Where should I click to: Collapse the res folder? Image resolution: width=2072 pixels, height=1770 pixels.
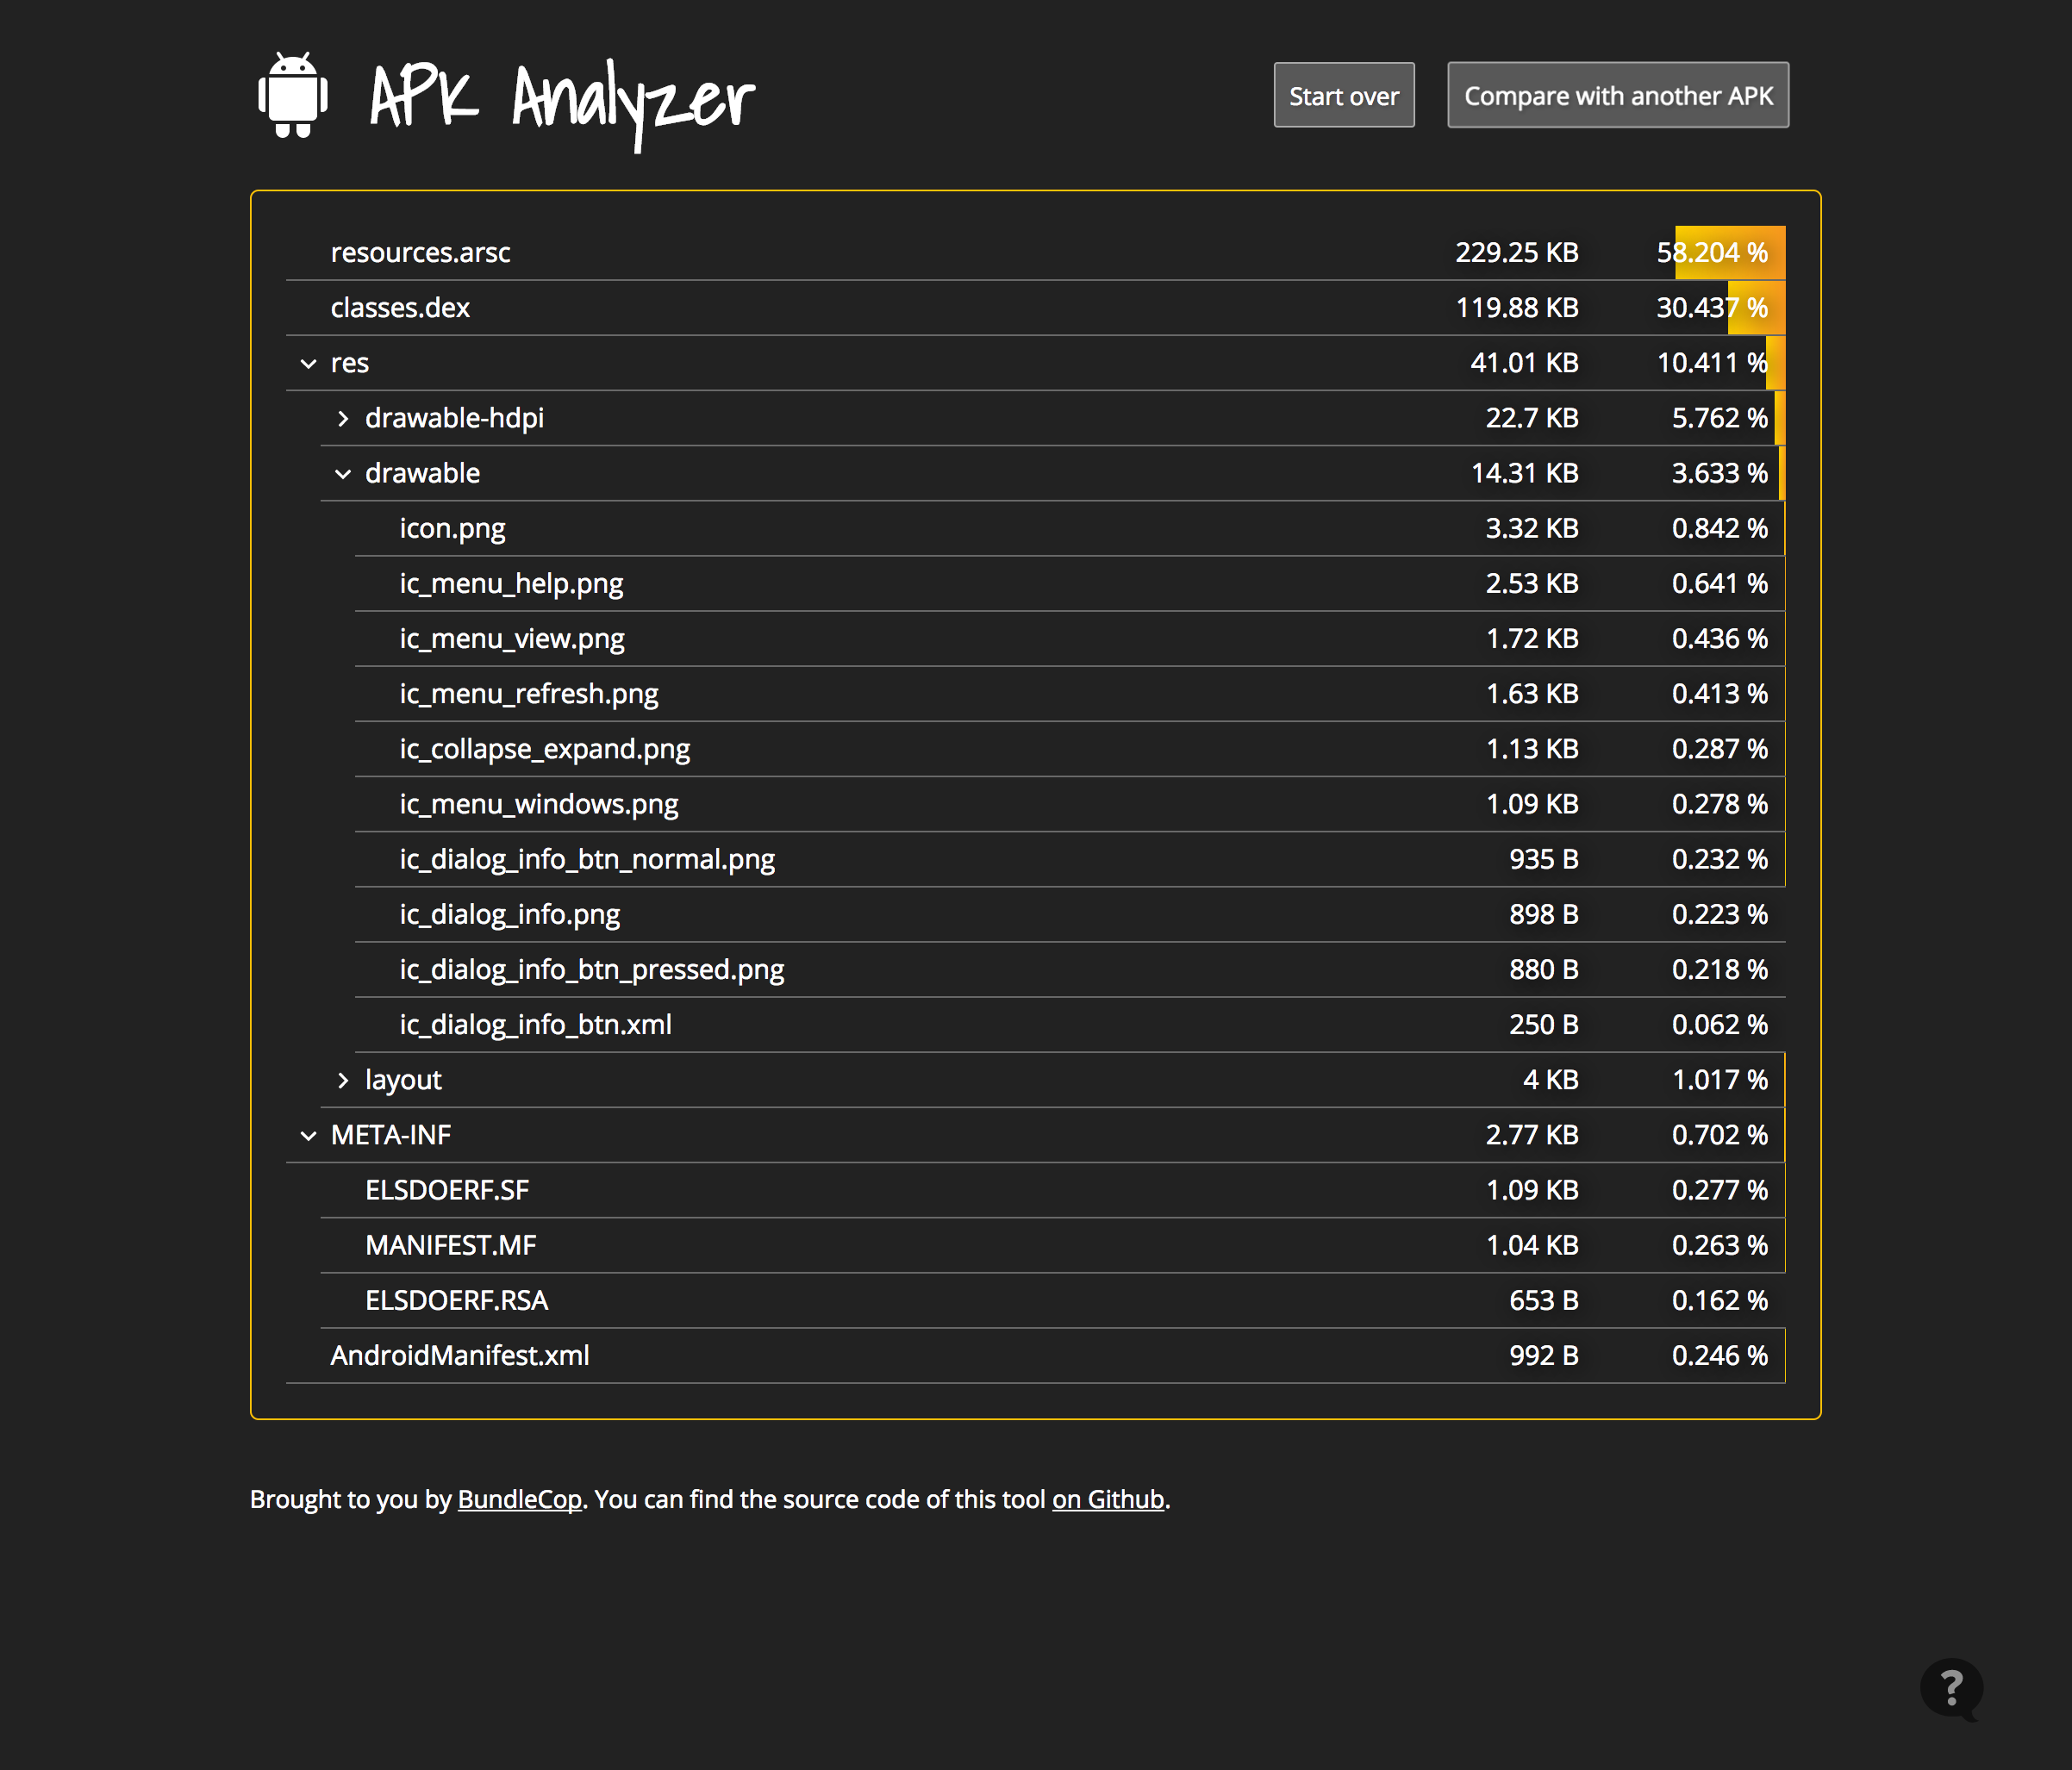point(308,363)
